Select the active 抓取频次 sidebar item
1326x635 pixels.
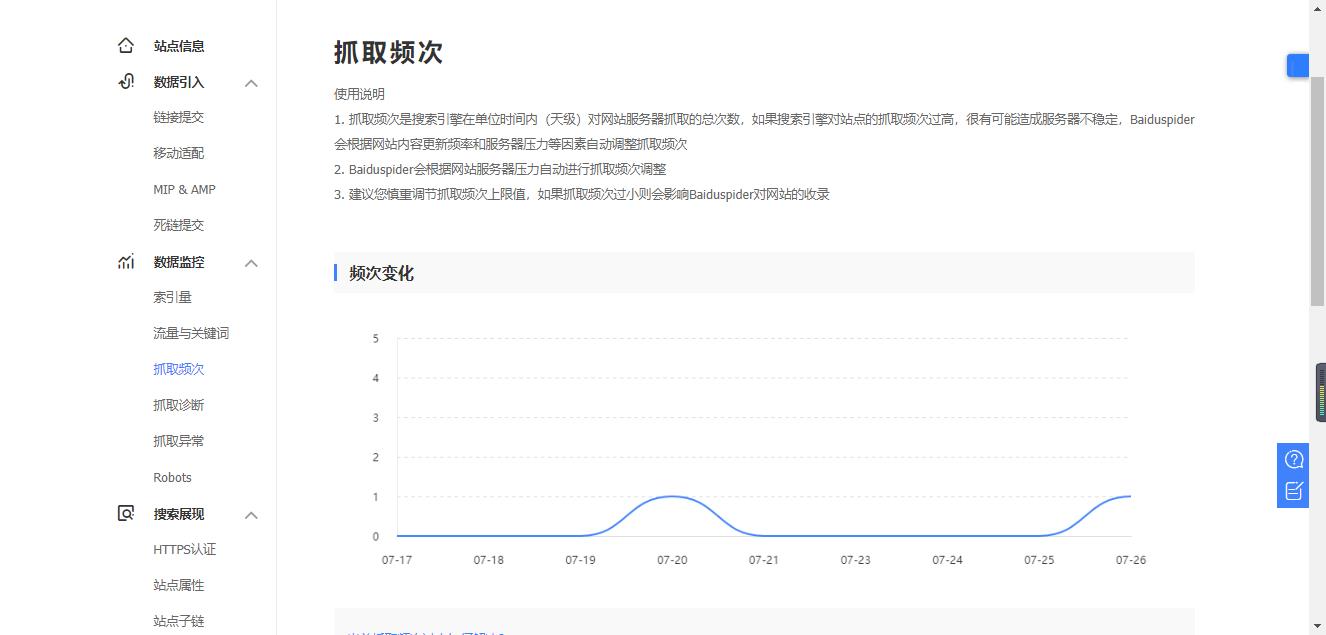point(179,369)
